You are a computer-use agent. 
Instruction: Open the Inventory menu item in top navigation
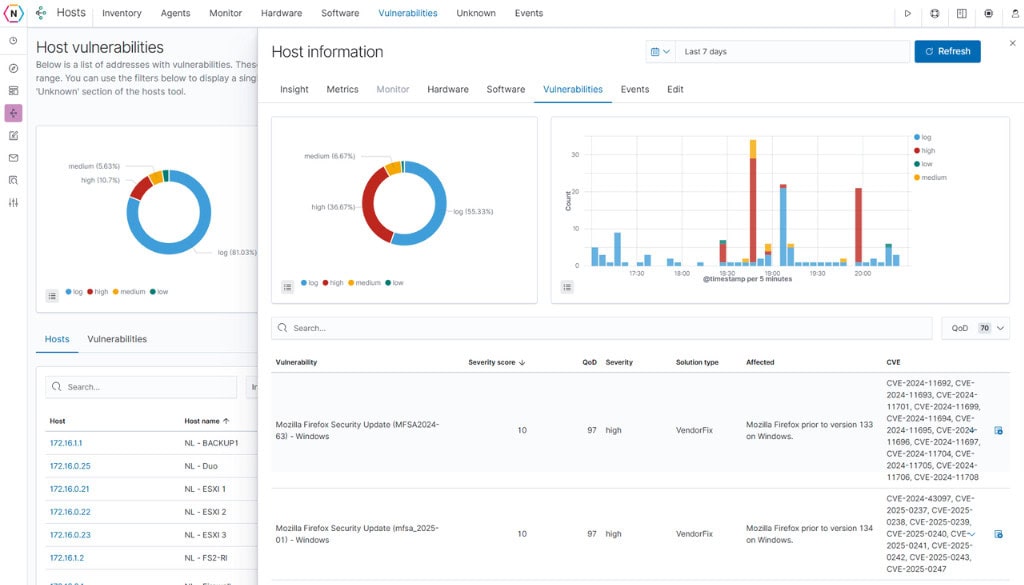pos(122,14)
